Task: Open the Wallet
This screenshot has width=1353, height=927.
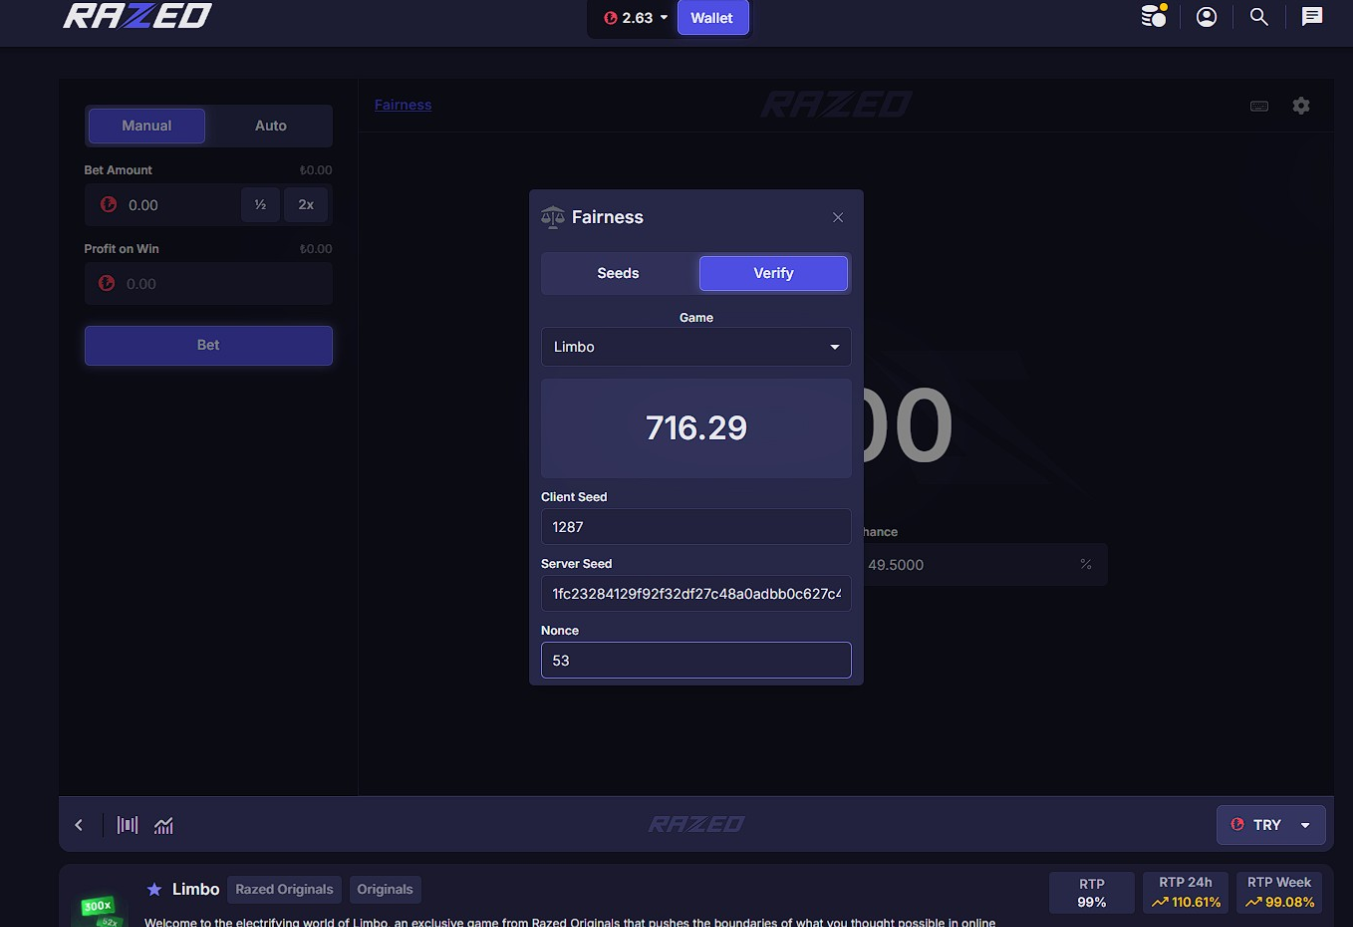Action: [712, 18]
